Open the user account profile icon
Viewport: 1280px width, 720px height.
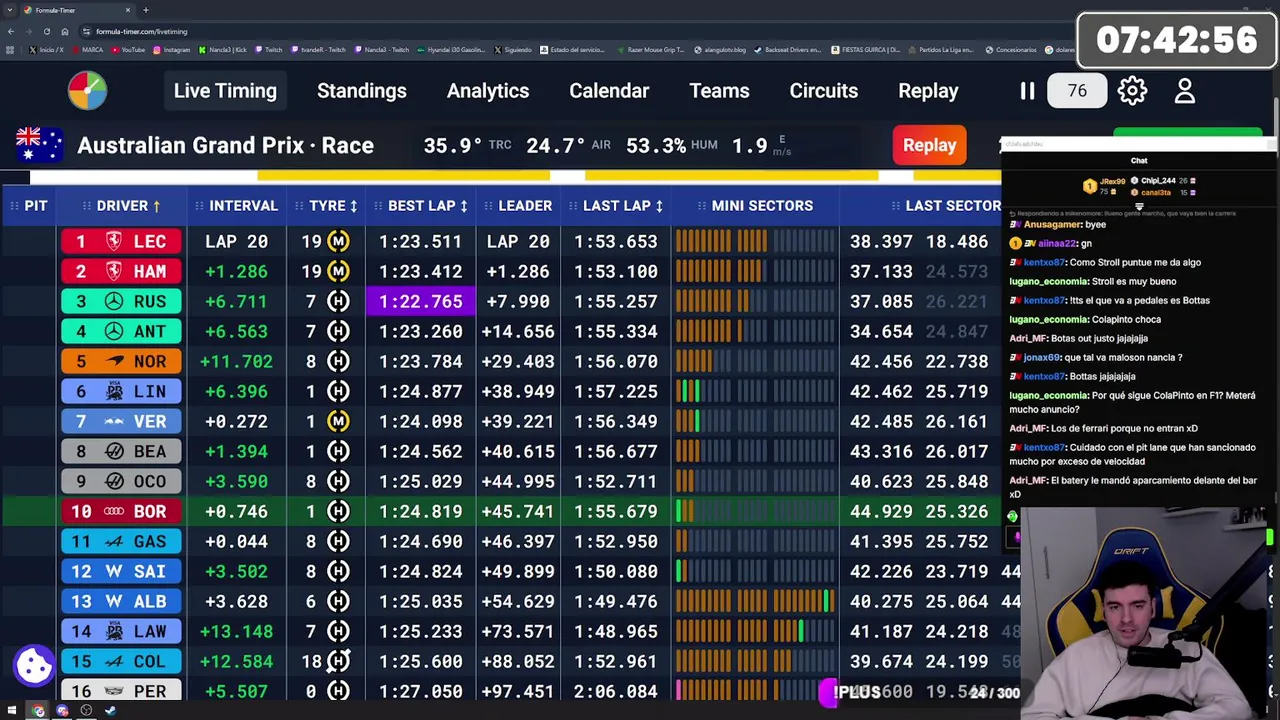(x=1185, y=91)
